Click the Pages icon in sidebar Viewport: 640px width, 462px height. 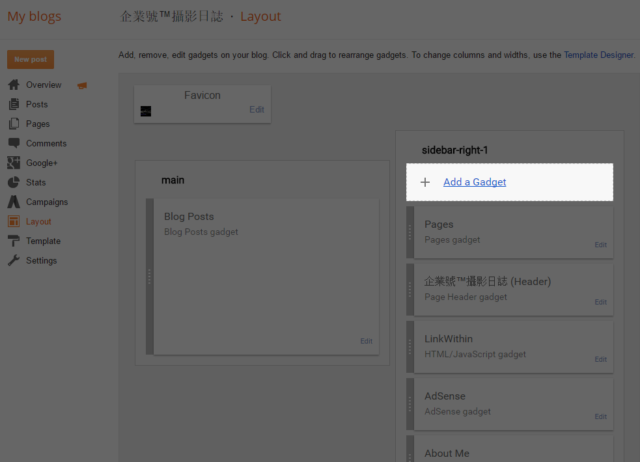pyautogui.click(x=13, y=124)
